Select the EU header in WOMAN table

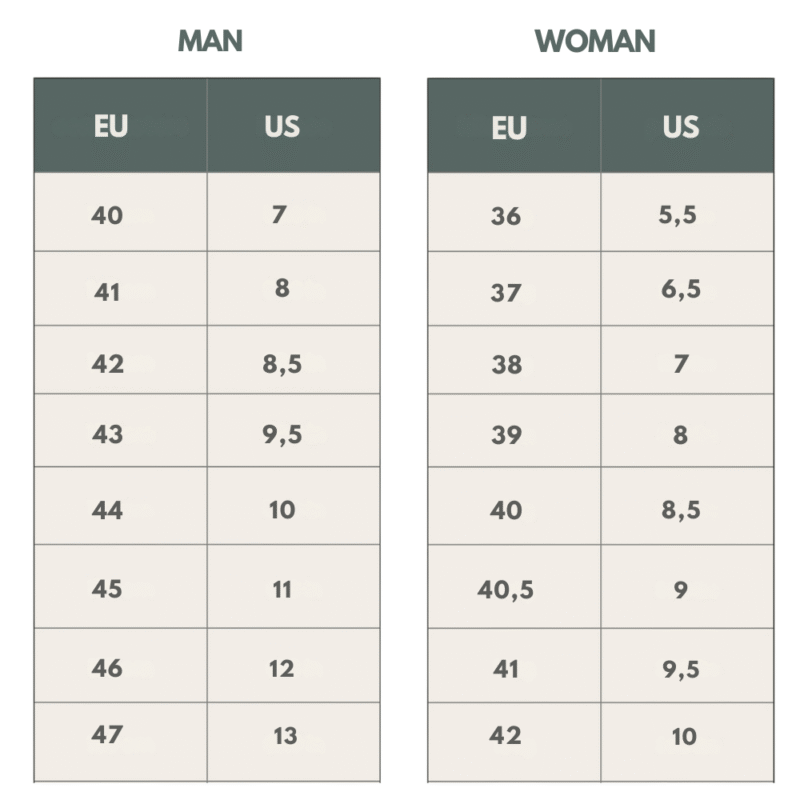pyautogui.click(x=514, y=126)
